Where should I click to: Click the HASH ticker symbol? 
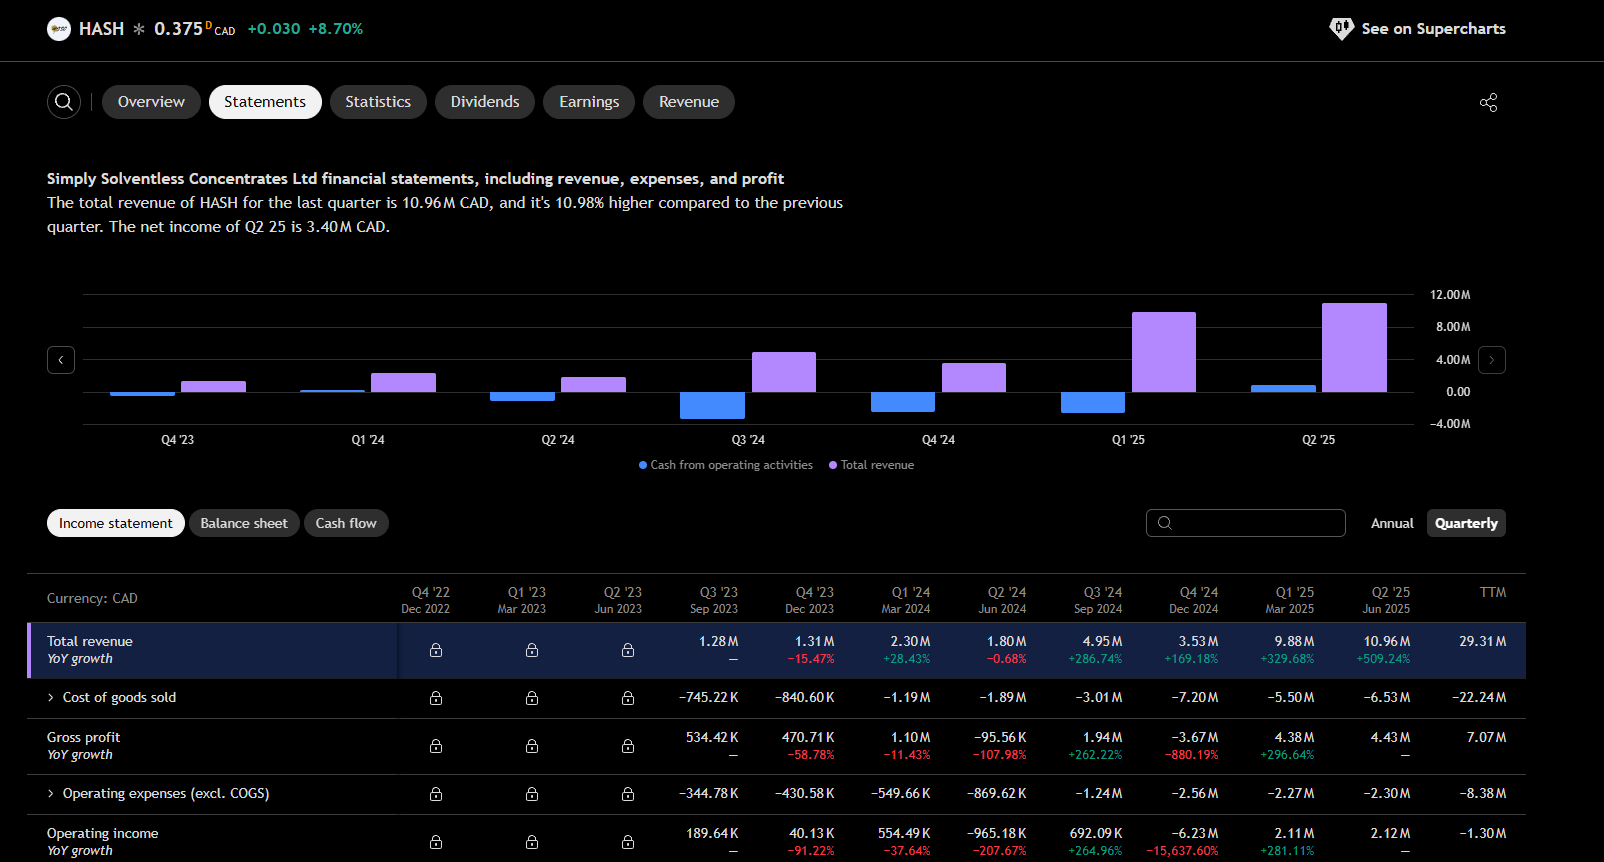click(x=102, y=29)
